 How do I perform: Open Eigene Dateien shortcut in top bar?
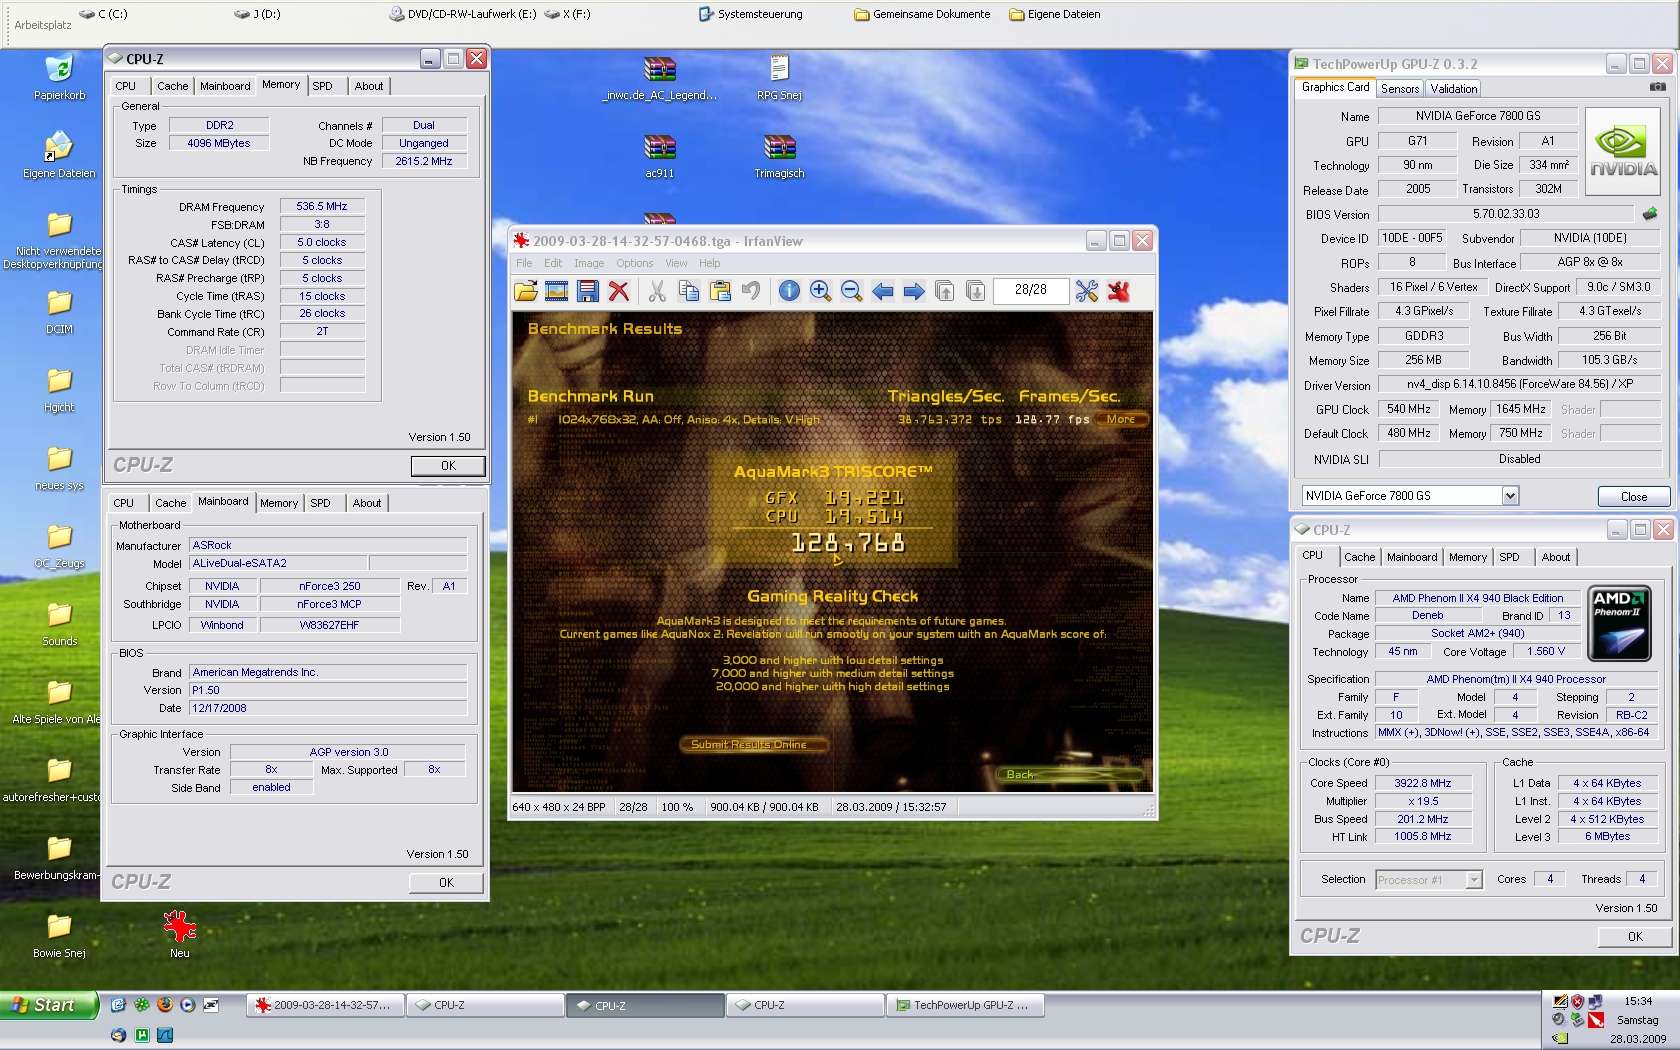(x=1055, y=14)
